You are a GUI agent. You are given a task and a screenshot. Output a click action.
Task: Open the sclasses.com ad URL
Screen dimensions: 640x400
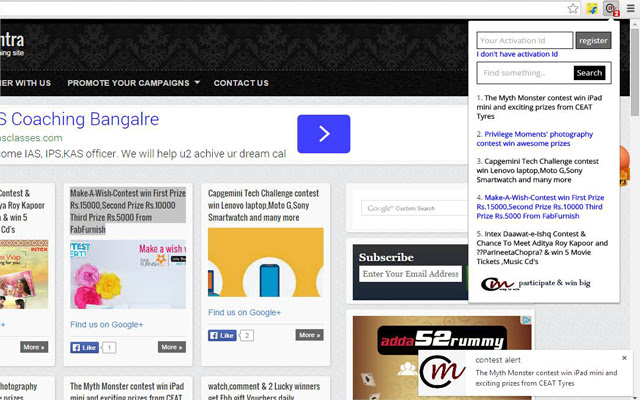(31, 138)
